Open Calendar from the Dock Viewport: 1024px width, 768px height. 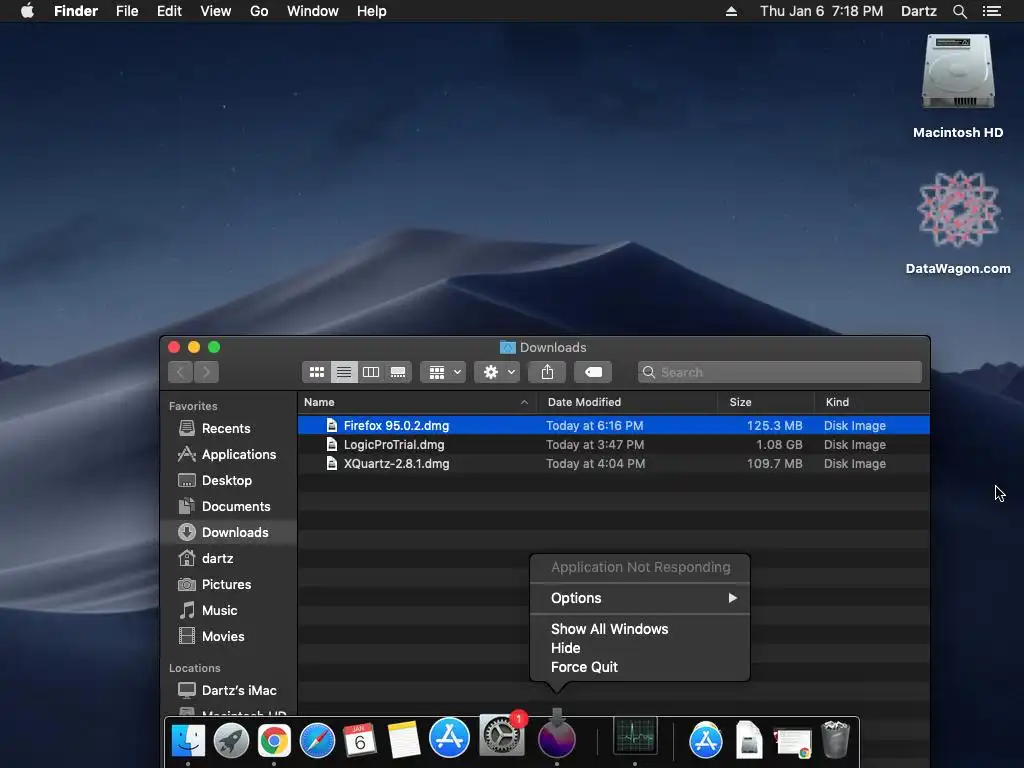tap(360, 741)
